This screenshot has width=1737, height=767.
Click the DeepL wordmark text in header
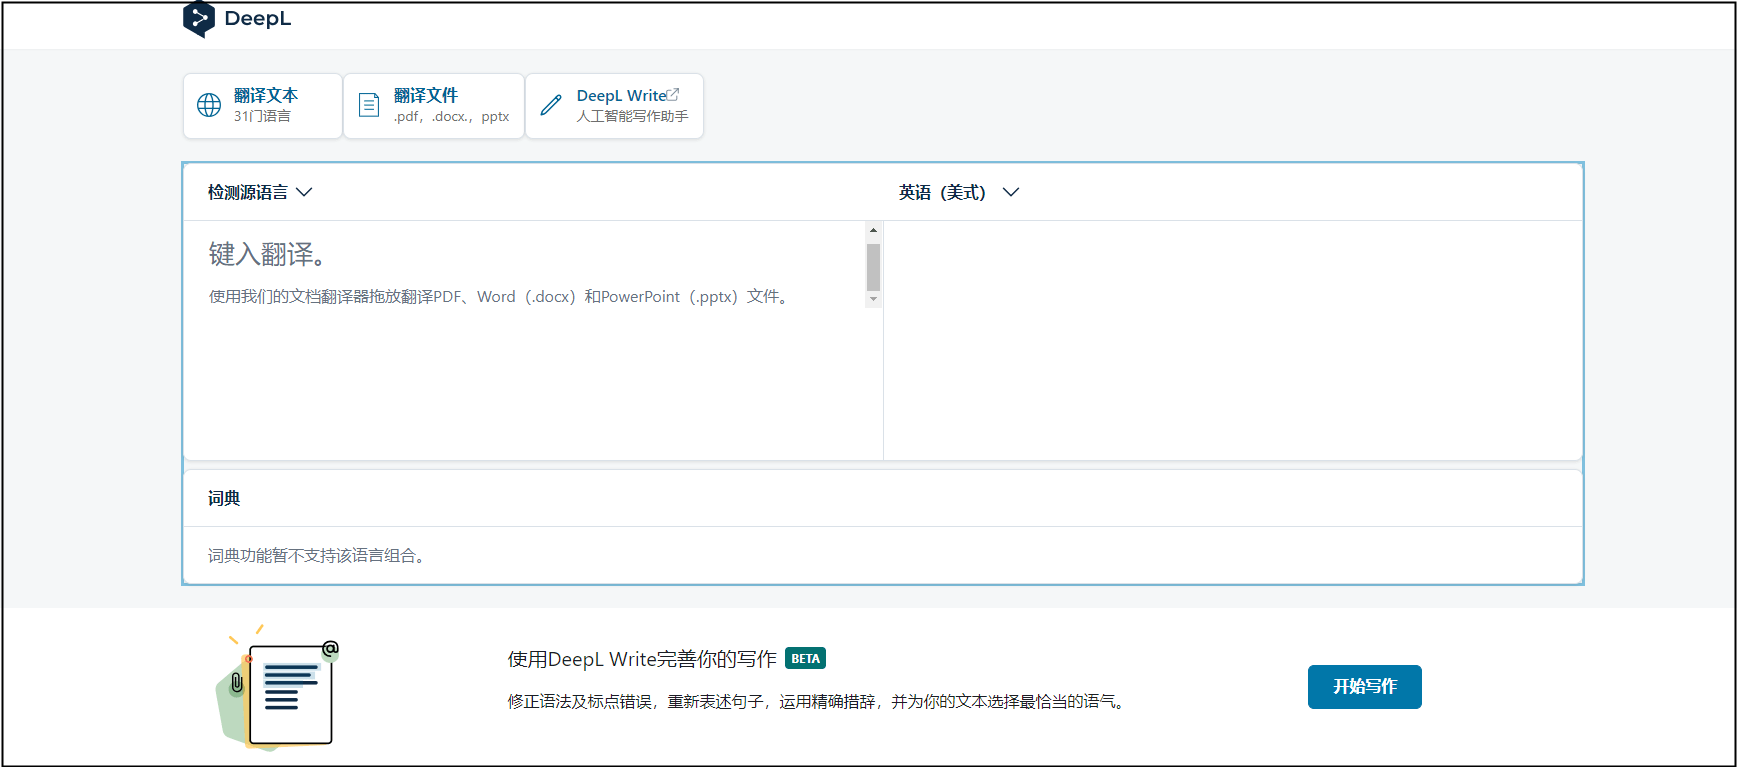pyautogui.click(x=257, y=19)
